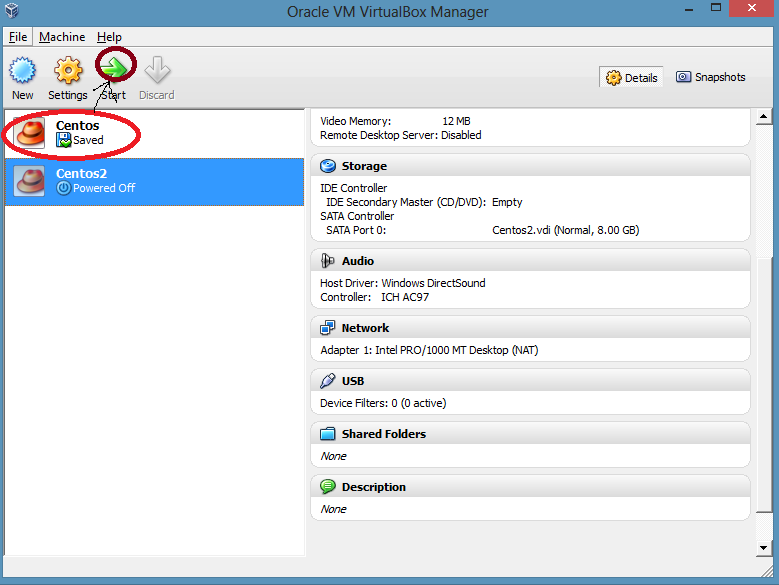Click None under Shared Folders

333,456
